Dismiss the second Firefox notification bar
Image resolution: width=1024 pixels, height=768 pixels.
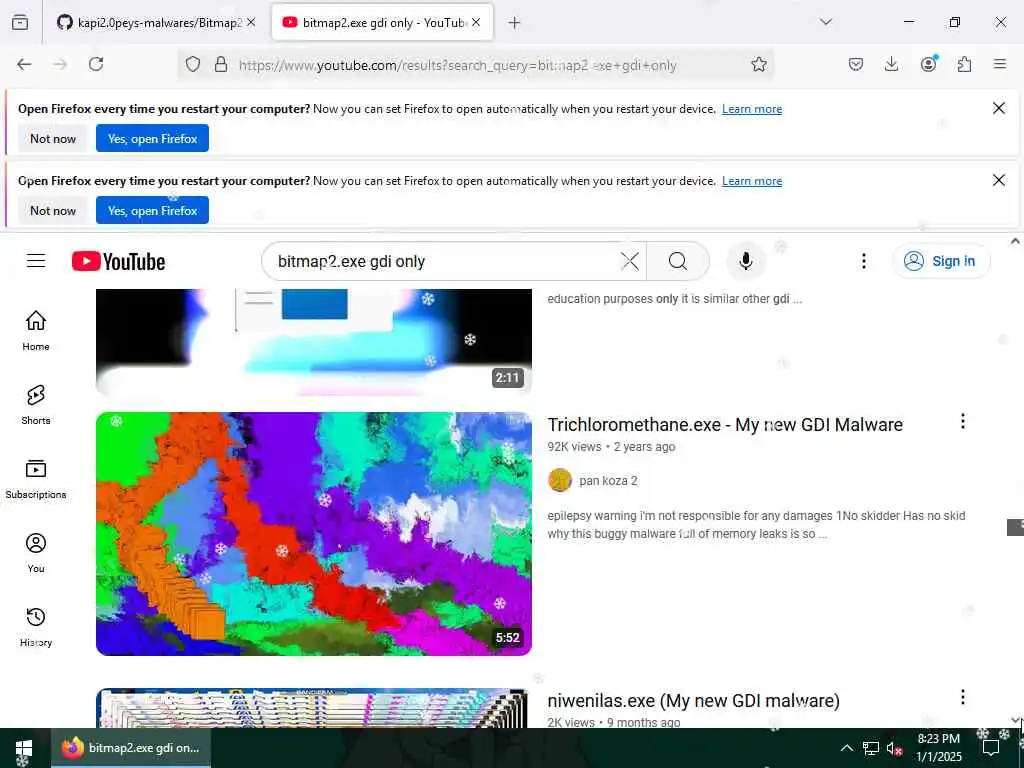coord(999,180)
